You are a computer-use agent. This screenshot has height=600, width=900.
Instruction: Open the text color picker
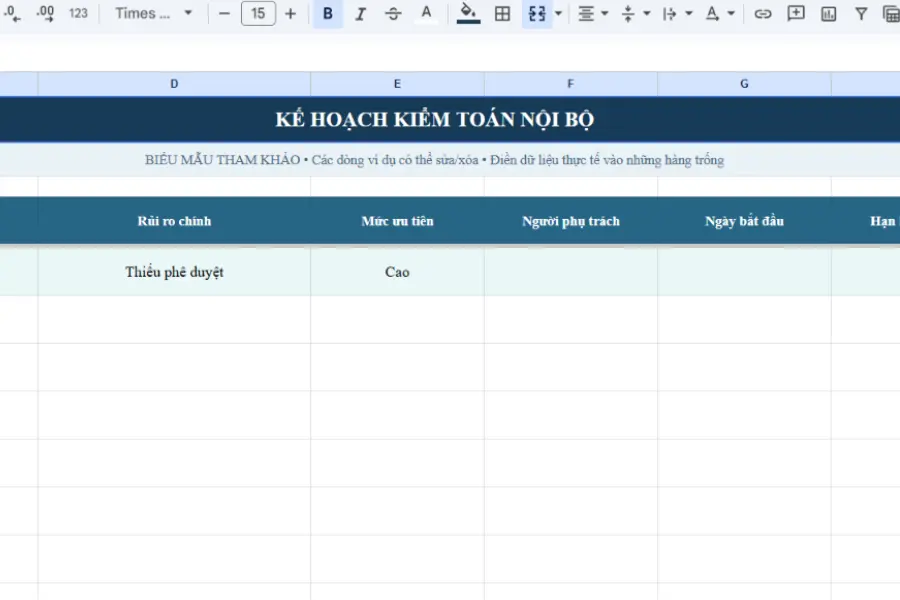coord(426,13)
